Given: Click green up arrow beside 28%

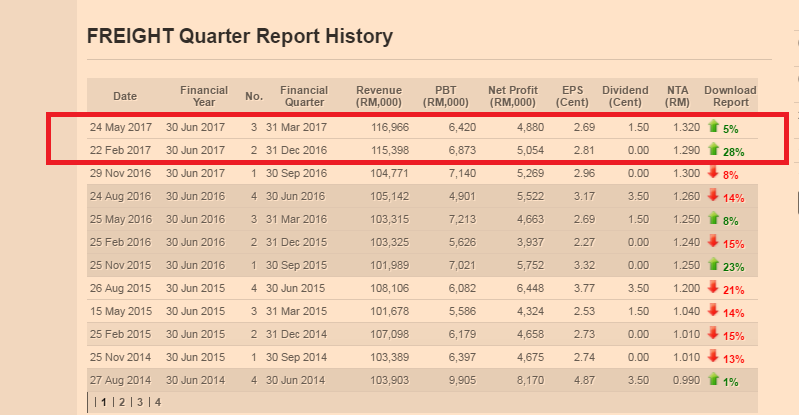Looking at the screenshot, I should click(713, 149).
